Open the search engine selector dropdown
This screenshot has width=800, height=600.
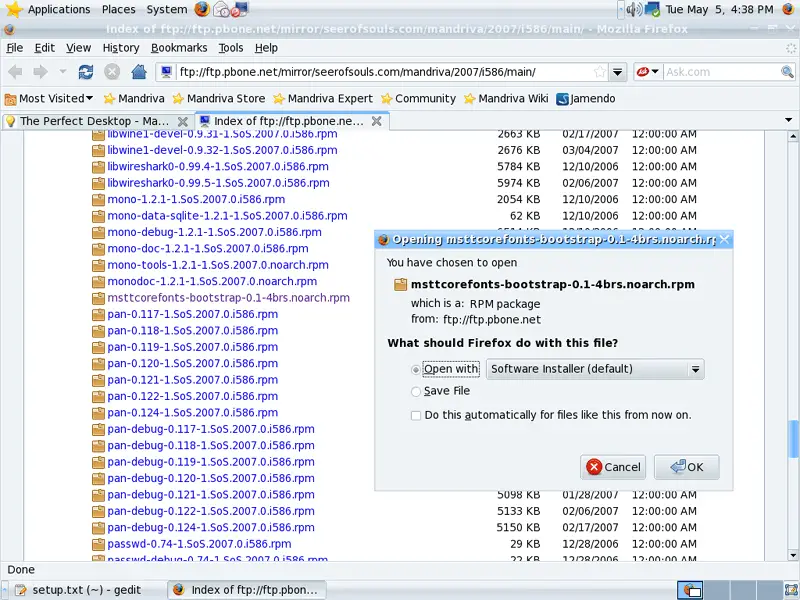[x=655, y=72]
